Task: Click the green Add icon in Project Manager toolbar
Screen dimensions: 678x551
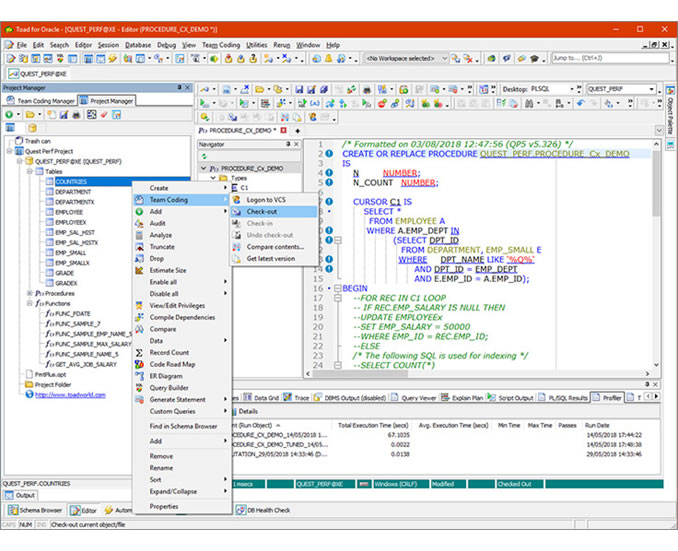Action: [10, 115]
